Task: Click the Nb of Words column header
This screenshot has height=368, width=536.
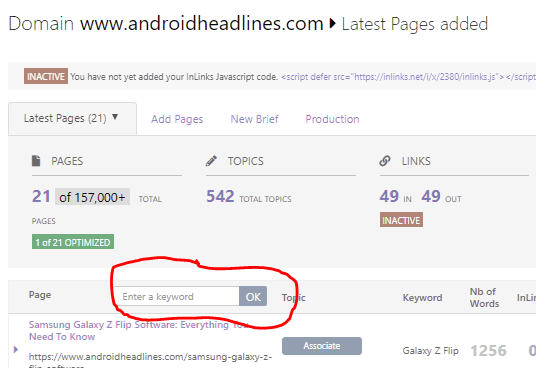Action: point(484,297)
